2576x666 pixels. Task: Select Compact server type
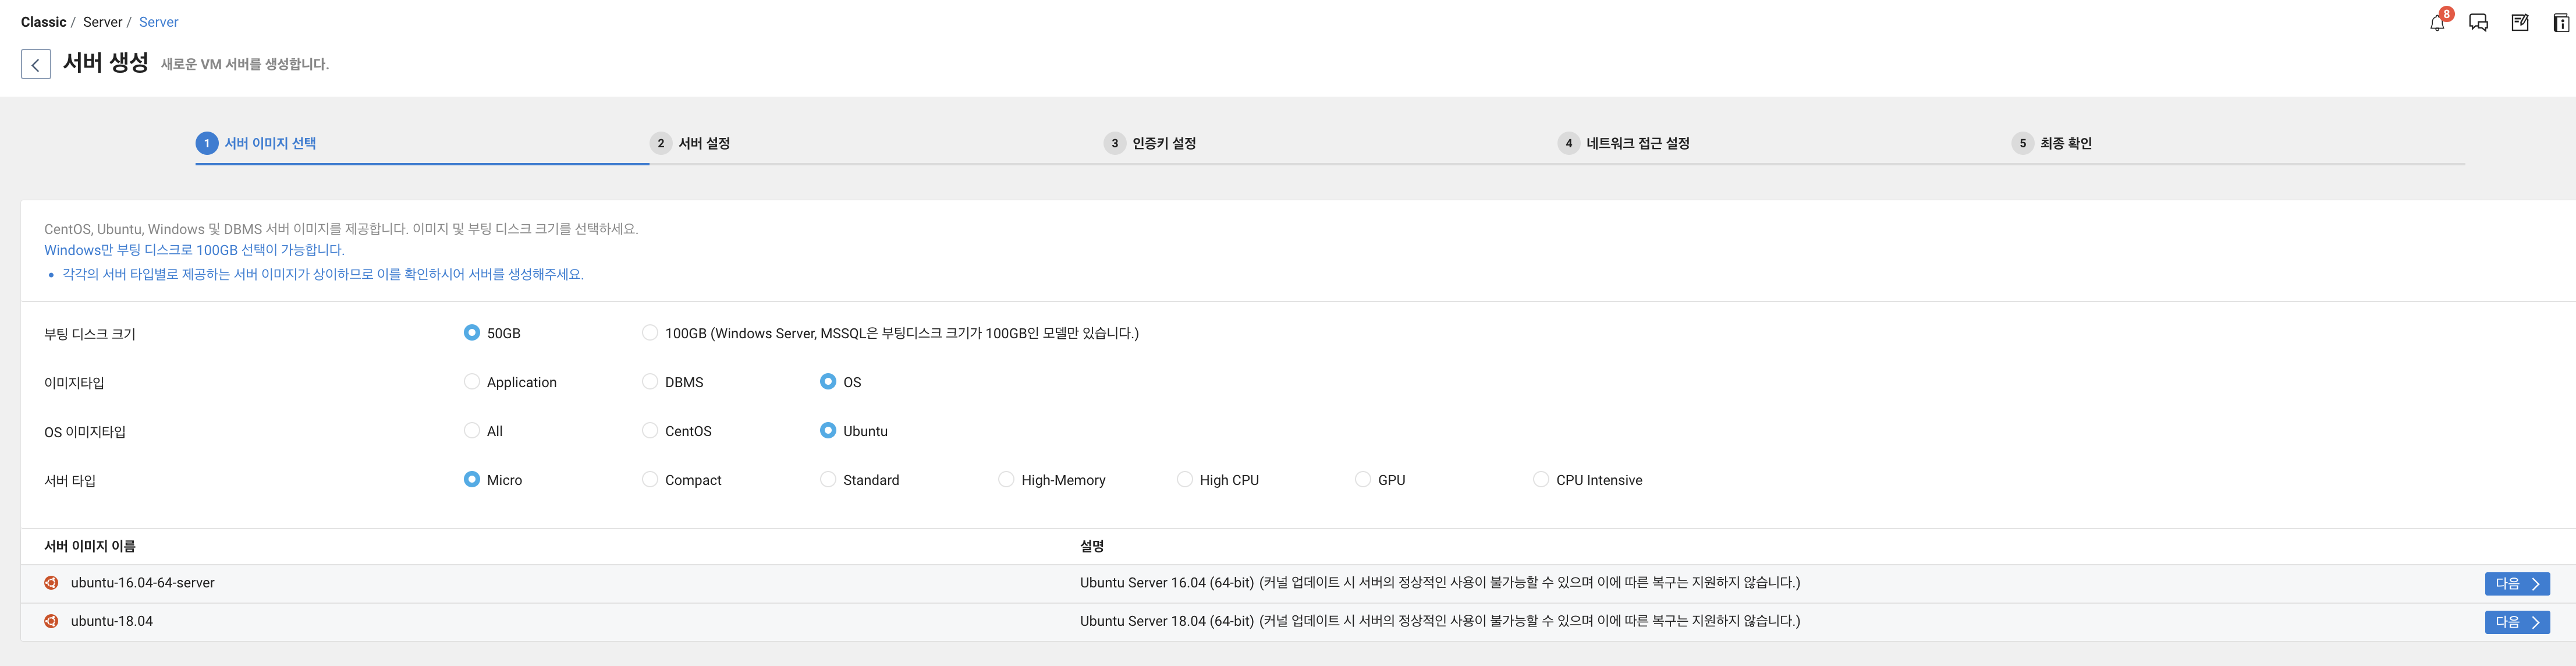pyautogui.click(x=650, y=480)
